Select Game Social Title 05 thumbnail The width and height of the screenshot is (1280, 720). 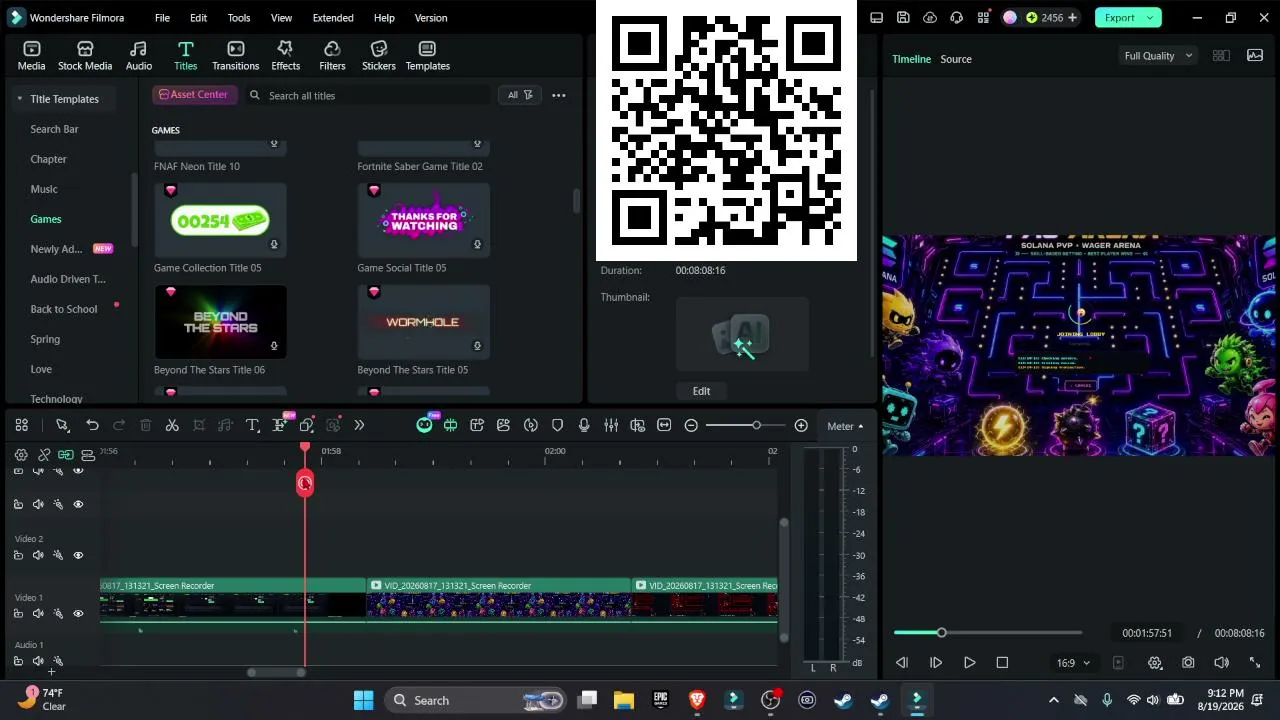(x=424, y=220)
